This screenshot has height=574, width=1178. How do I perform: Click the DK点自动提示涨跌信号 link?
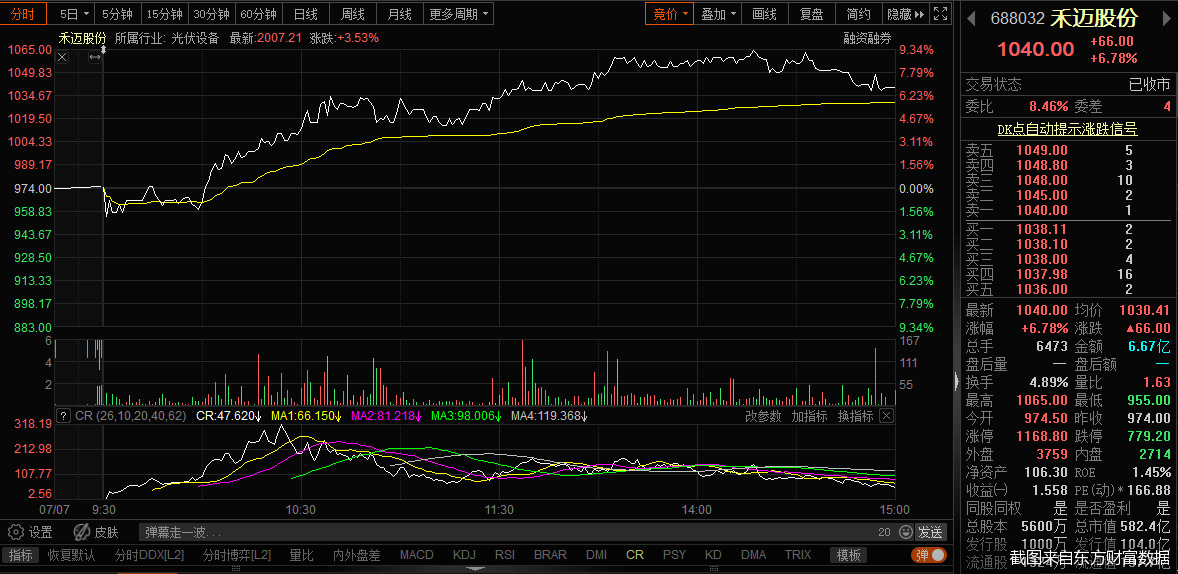coord(1067,129)
